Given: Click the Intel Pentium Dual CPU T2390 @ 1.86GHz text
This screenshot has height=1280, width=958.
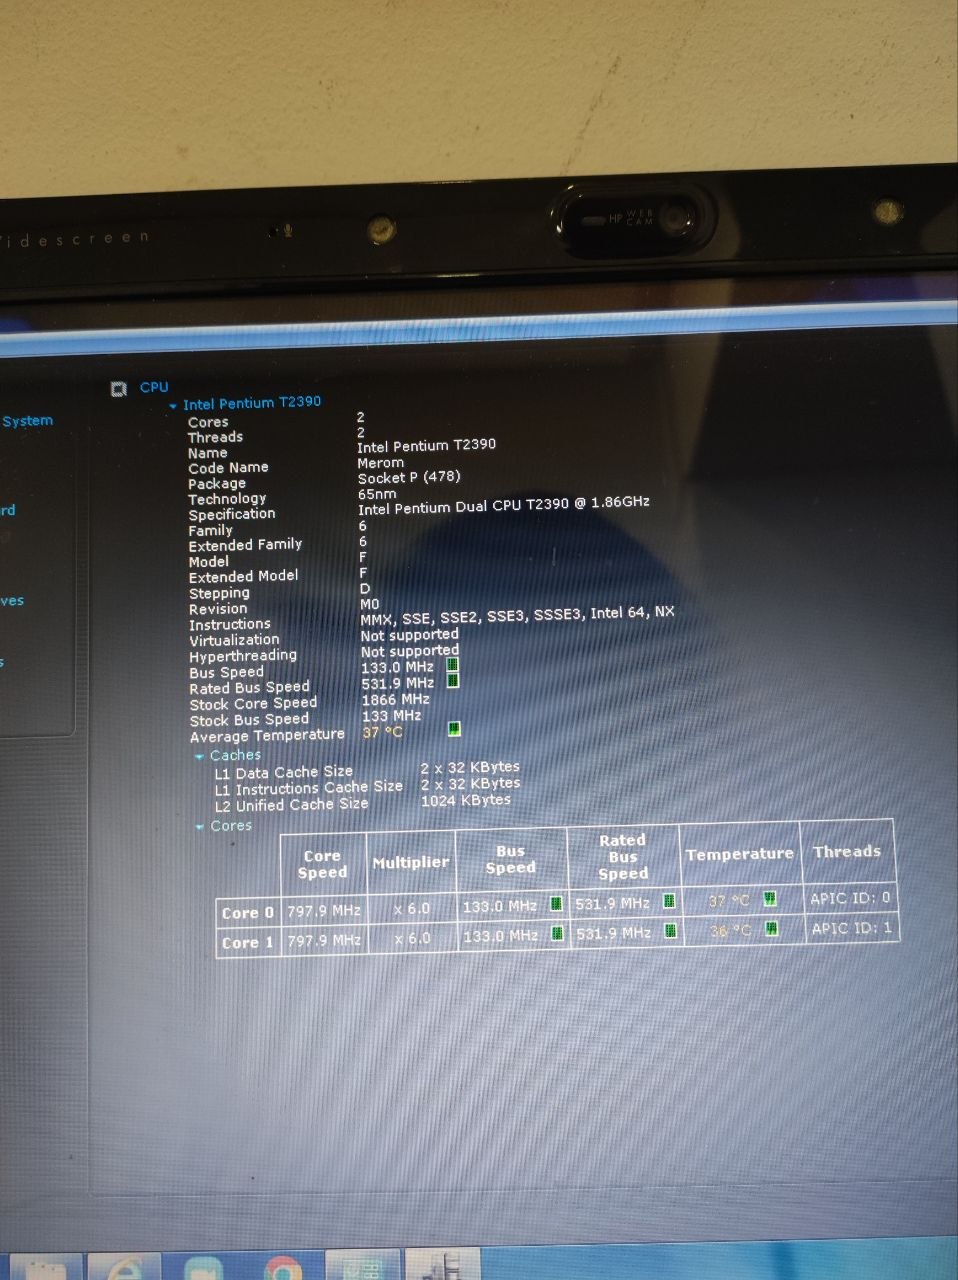Looking at the screenshot, I should pos(504,505).
